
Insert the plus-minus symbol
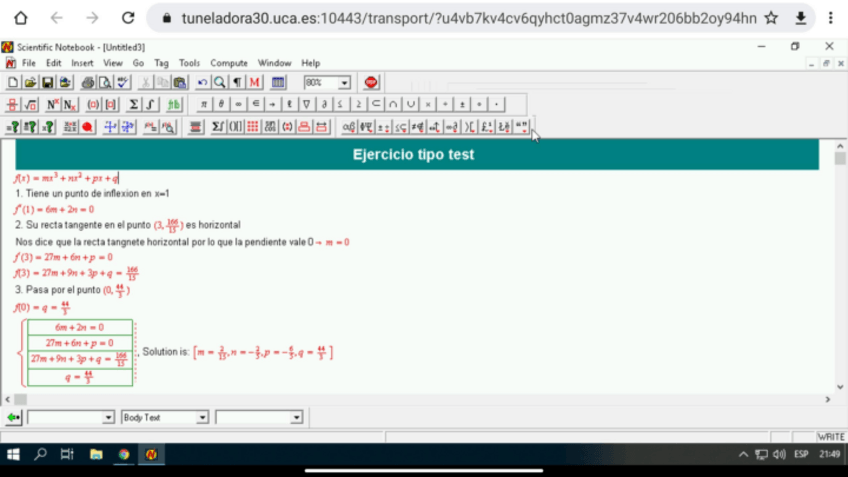click(462, 104)
